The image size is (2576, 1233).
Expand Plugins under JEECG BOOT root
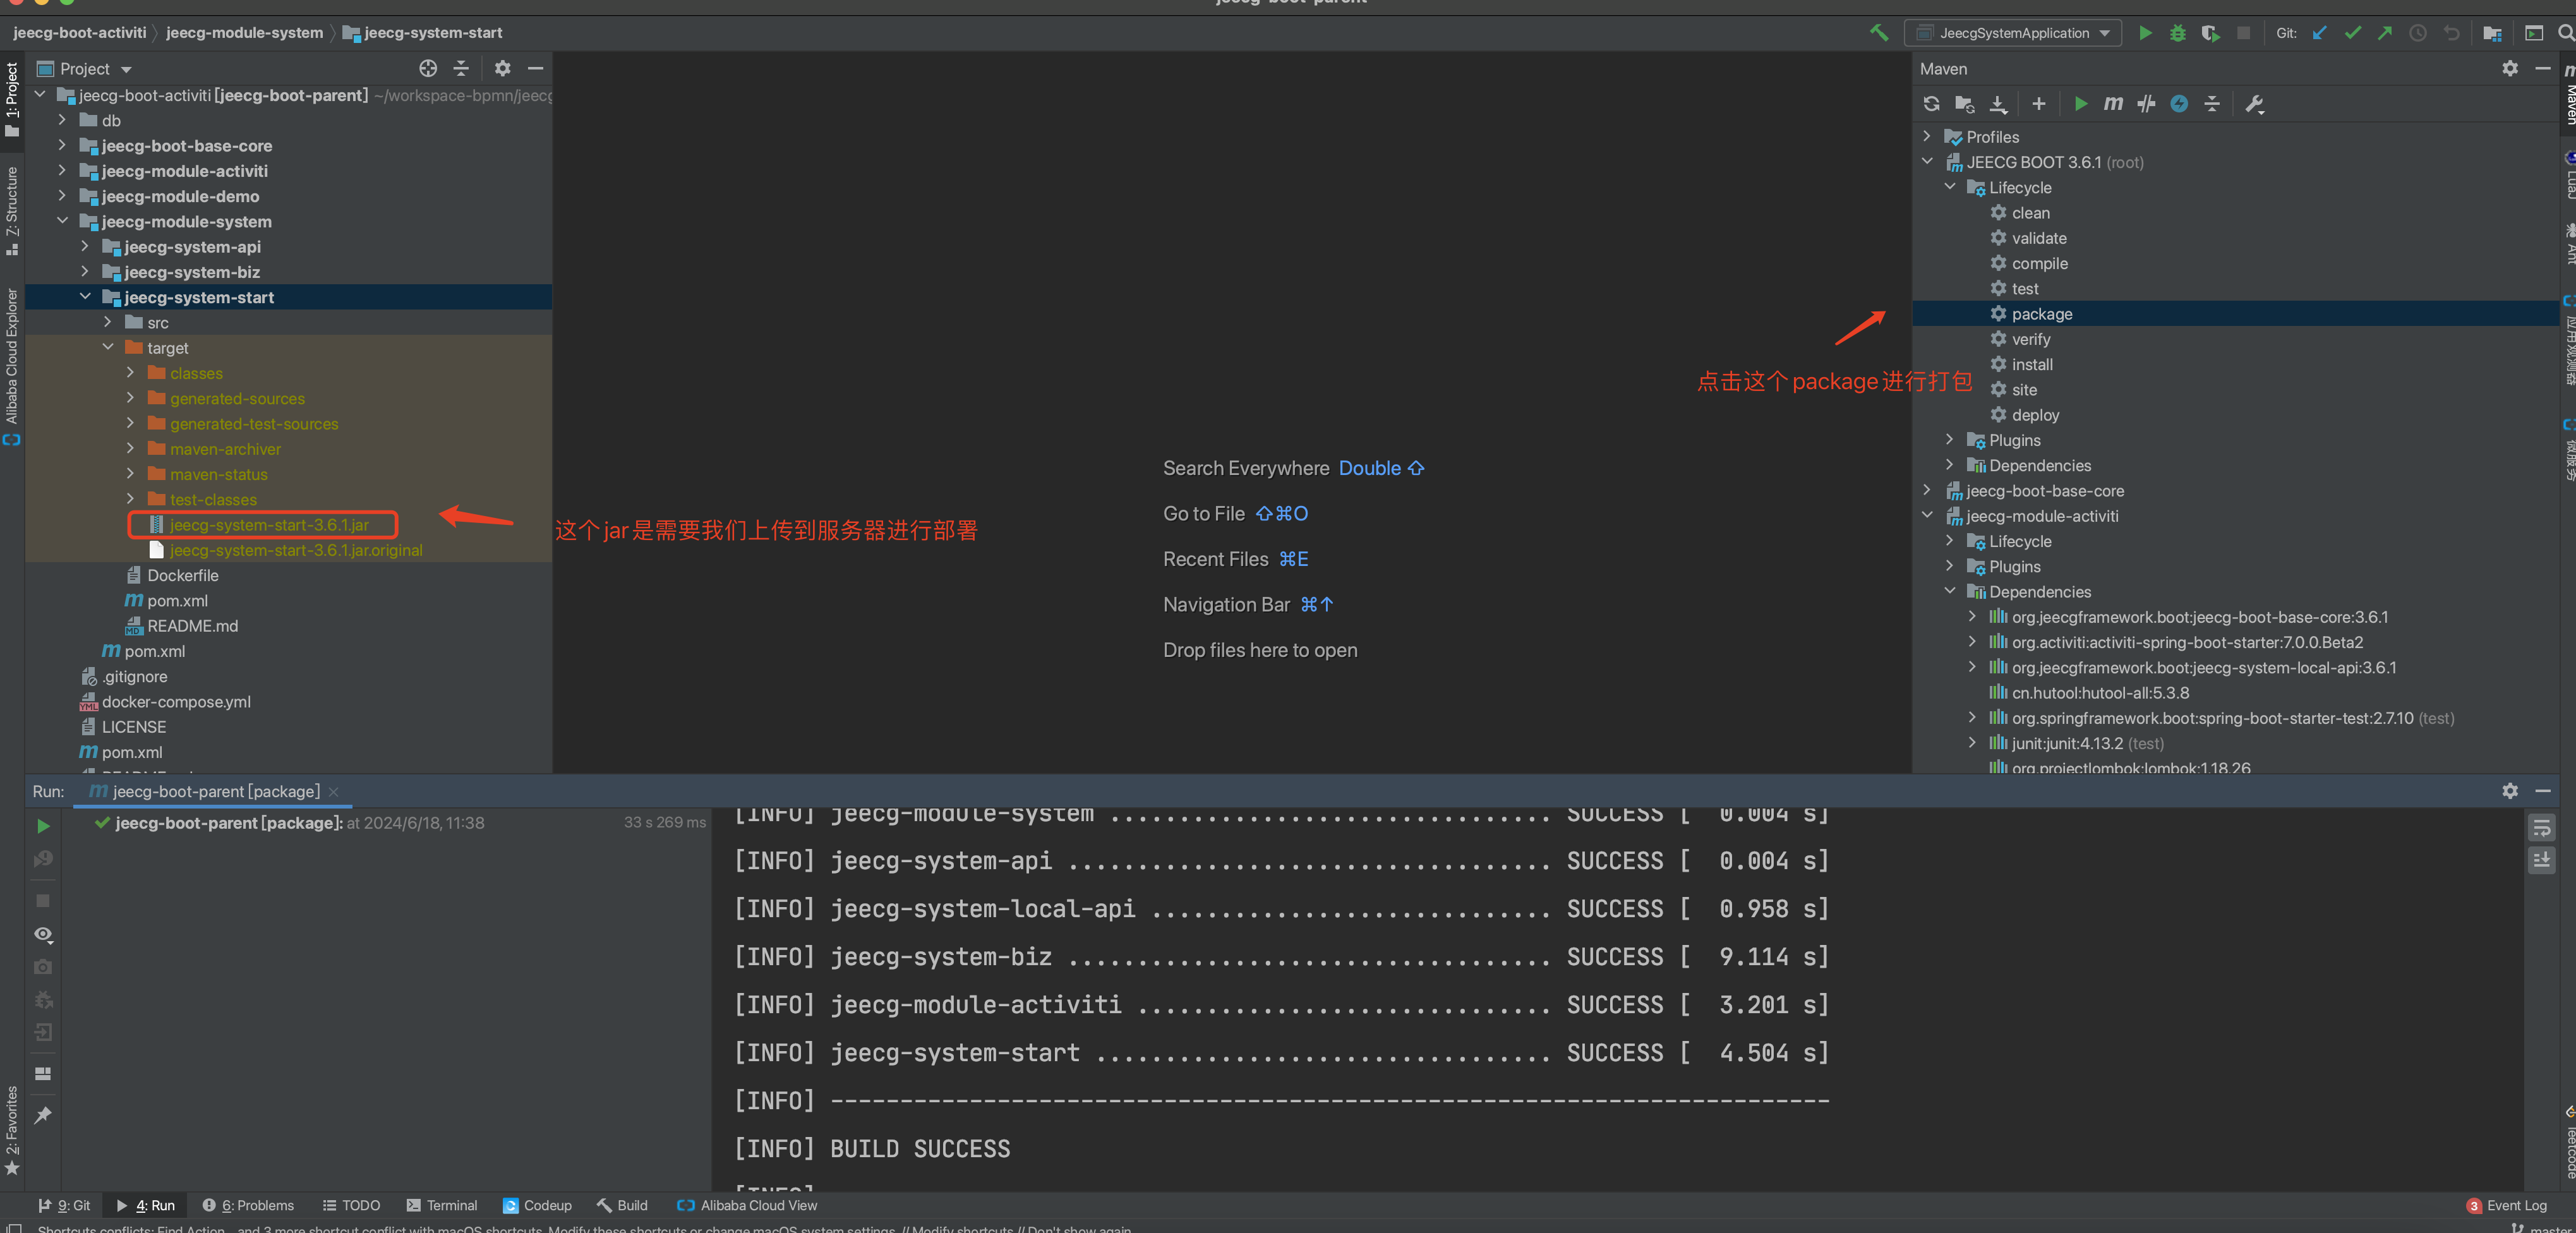point(1950,439)
